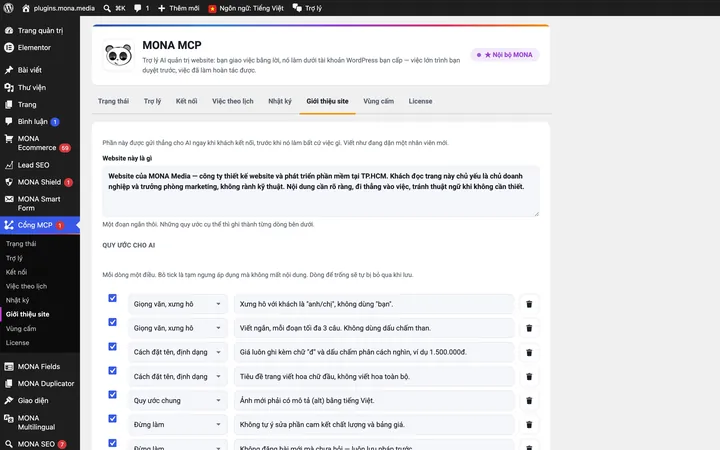Delete the rule "Viết ngắn, mỗi đoạn tối đa 3 câu"
This screenshot has width=720, height=450.
click(529, 328)
